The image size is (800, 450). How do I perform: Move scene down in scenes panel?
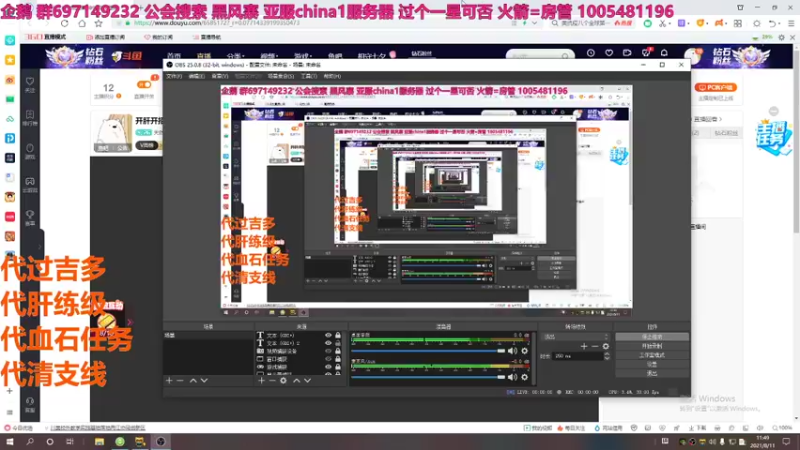(x=204, y=381)
